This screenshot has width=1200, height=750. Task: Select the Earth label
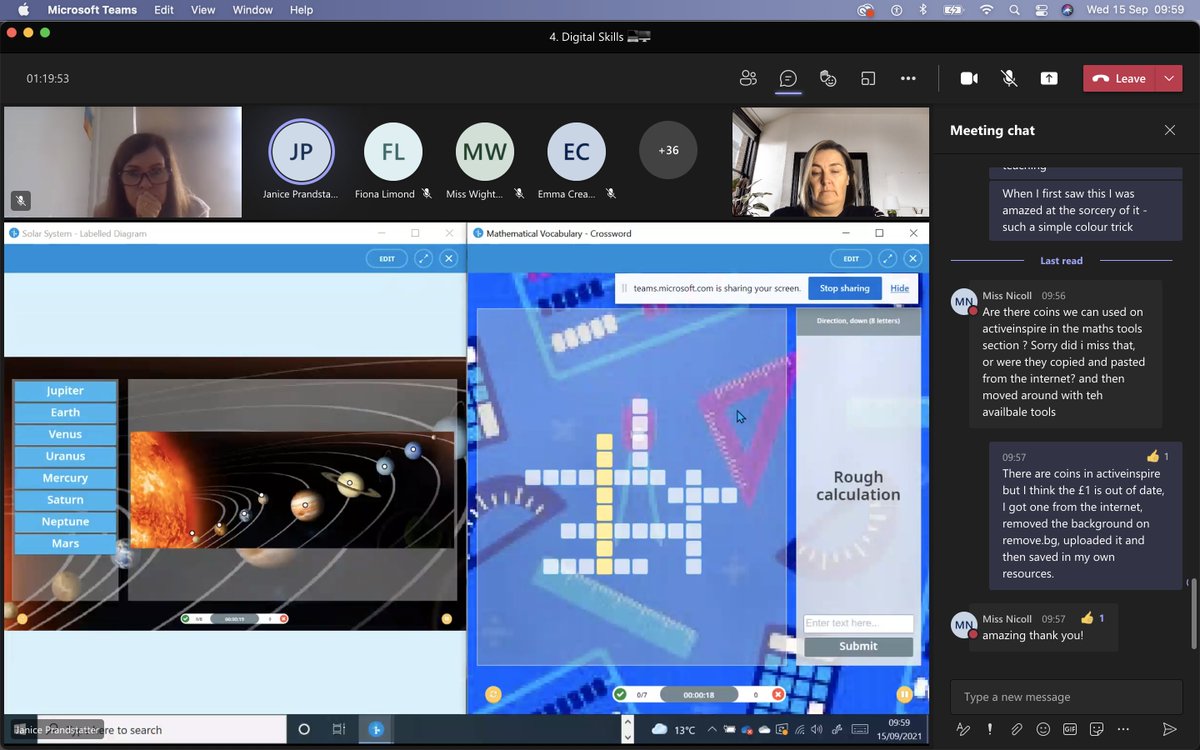(65, 412)
